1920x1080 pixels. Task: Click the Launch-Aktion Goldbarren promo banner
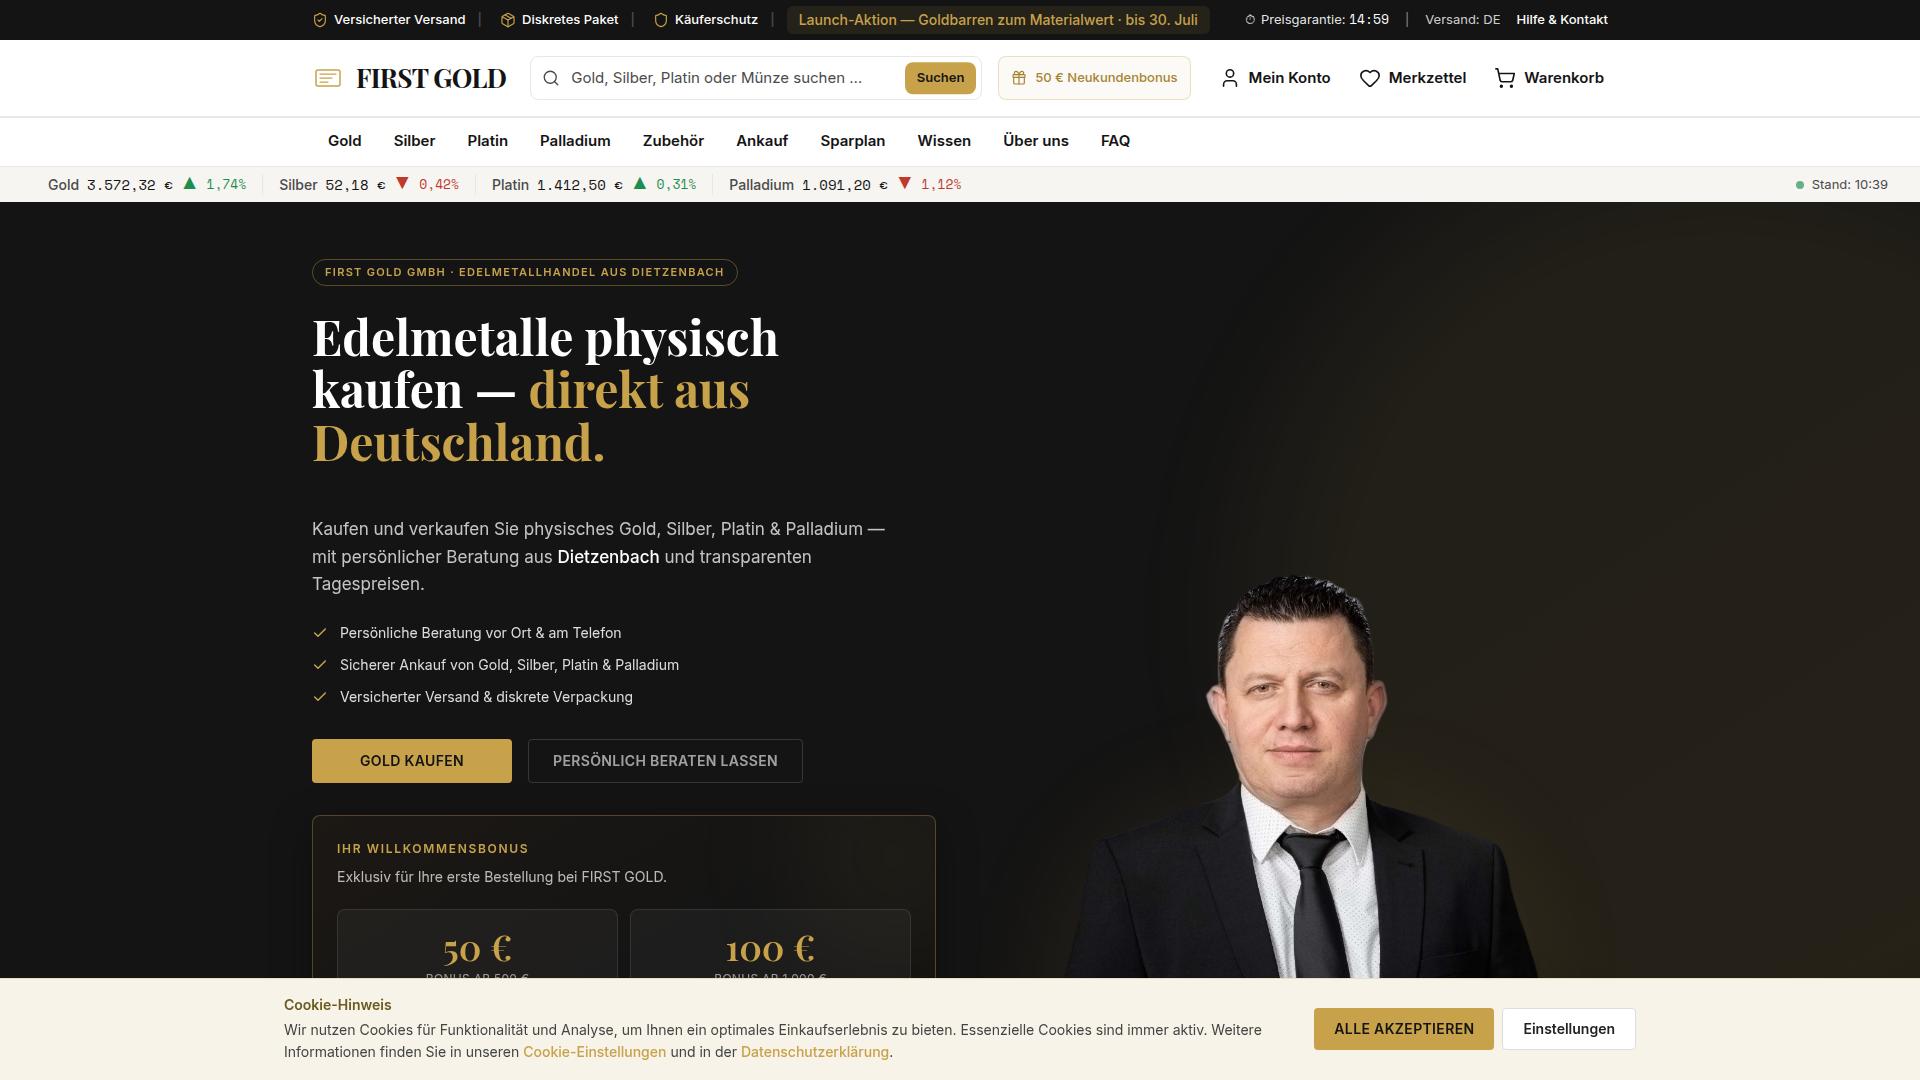[998, 20]
